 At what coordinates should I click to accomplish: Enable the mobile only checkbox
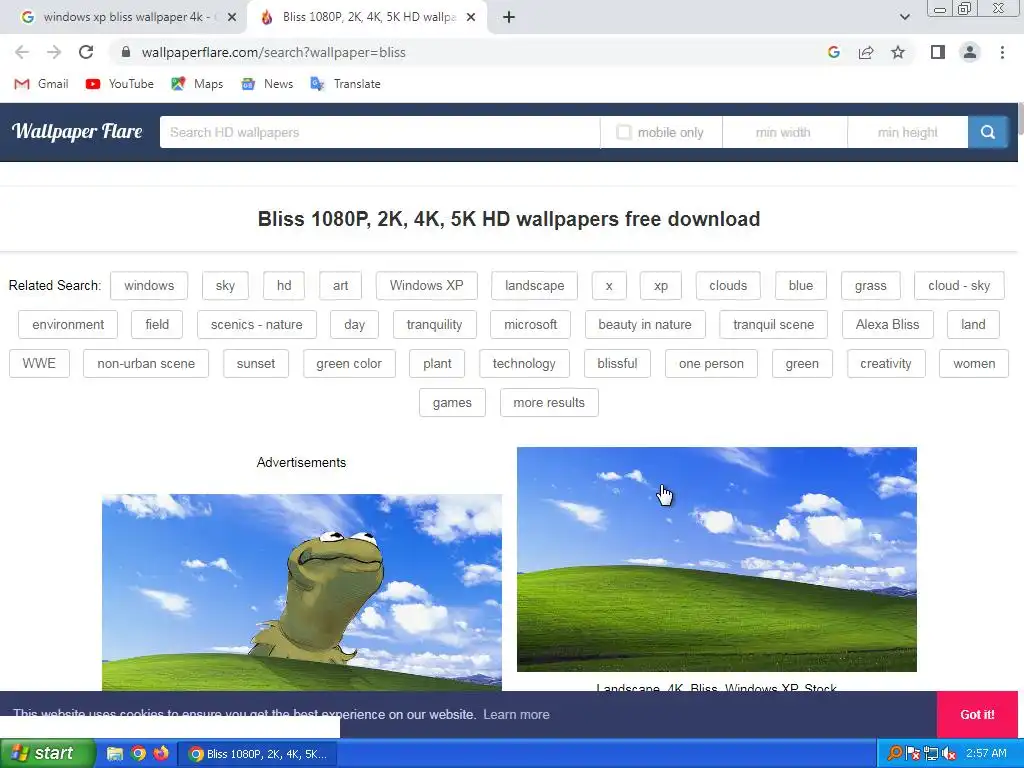(624, 132)
